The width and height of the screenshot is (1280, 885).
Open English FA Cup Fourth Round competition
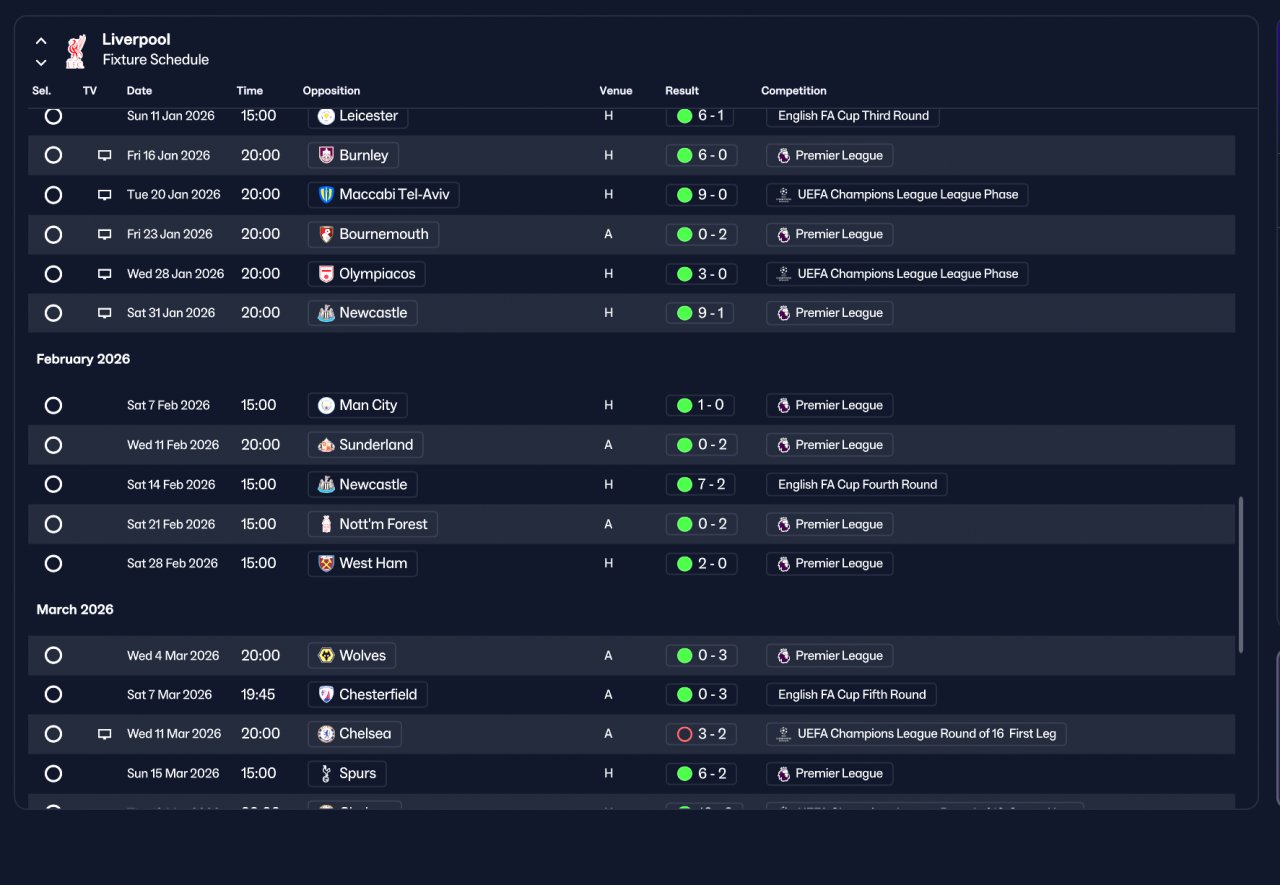tap(857, 485)
